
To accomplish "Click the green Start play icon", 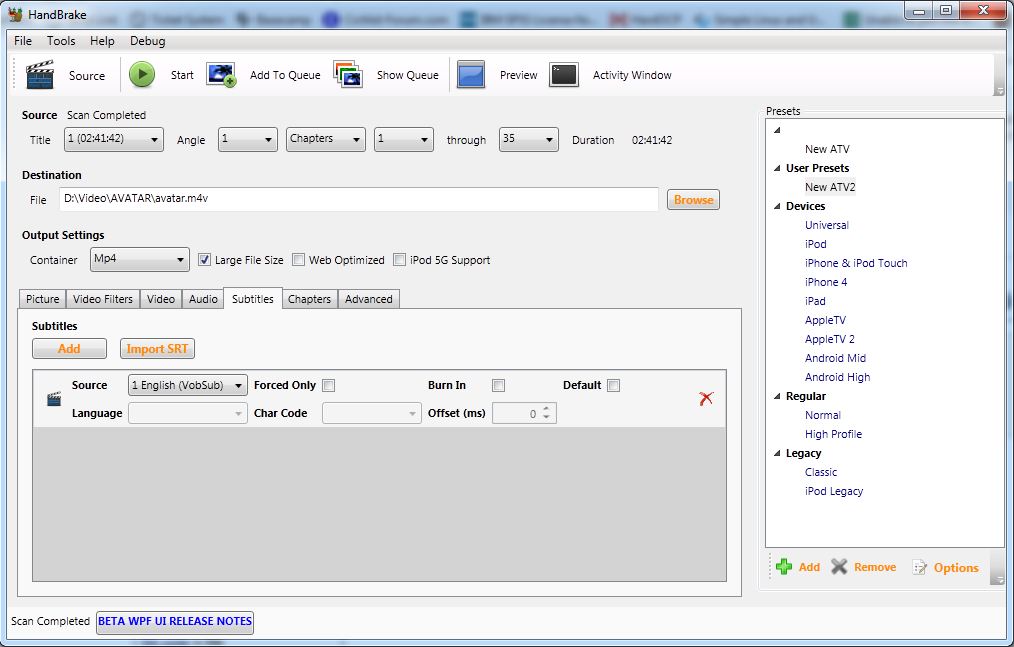I will 142,74.
